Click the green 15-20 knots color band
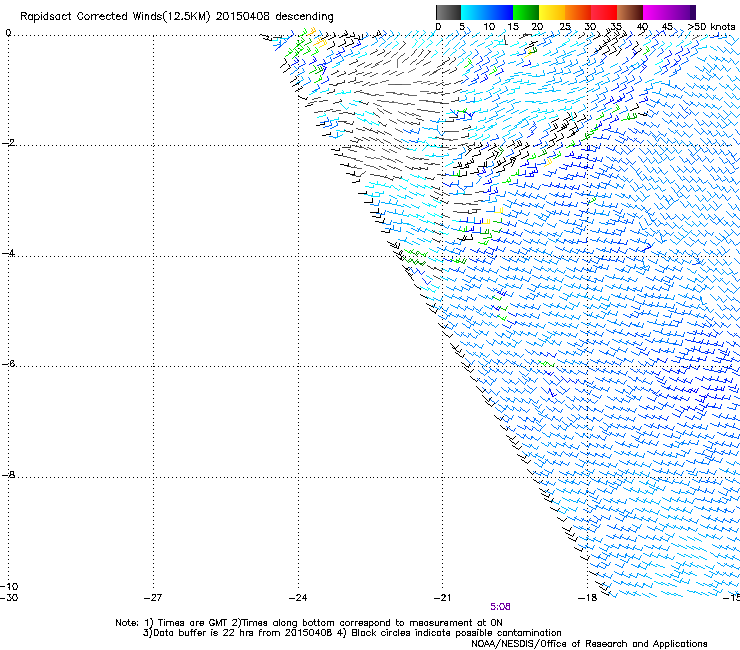Screen dimensions: 740x650 tap(526, 12)
